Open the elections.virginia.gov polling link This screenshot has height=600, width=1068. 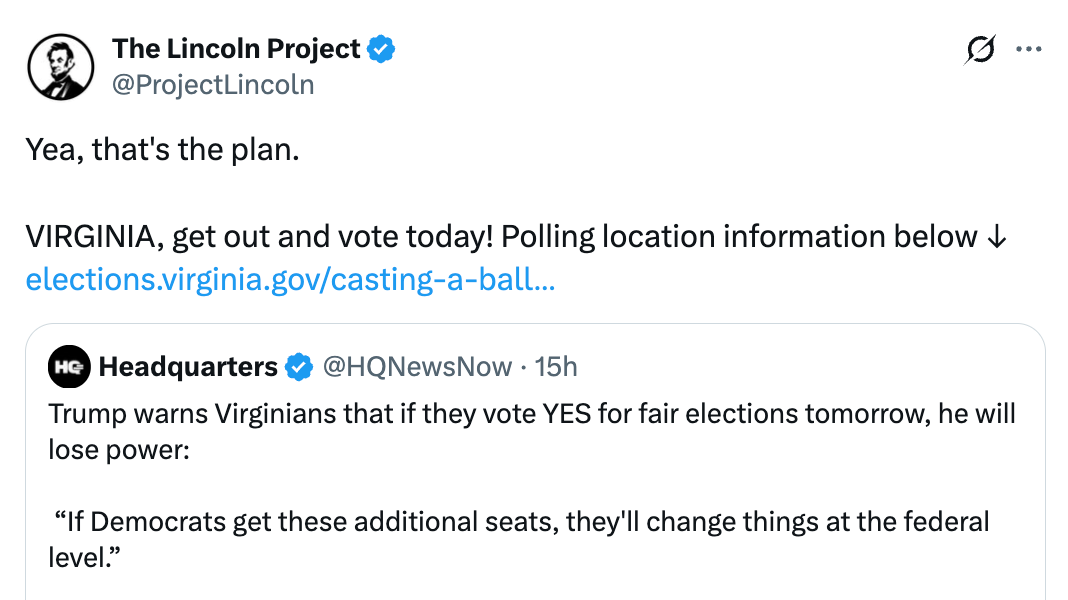pos(290,279)
